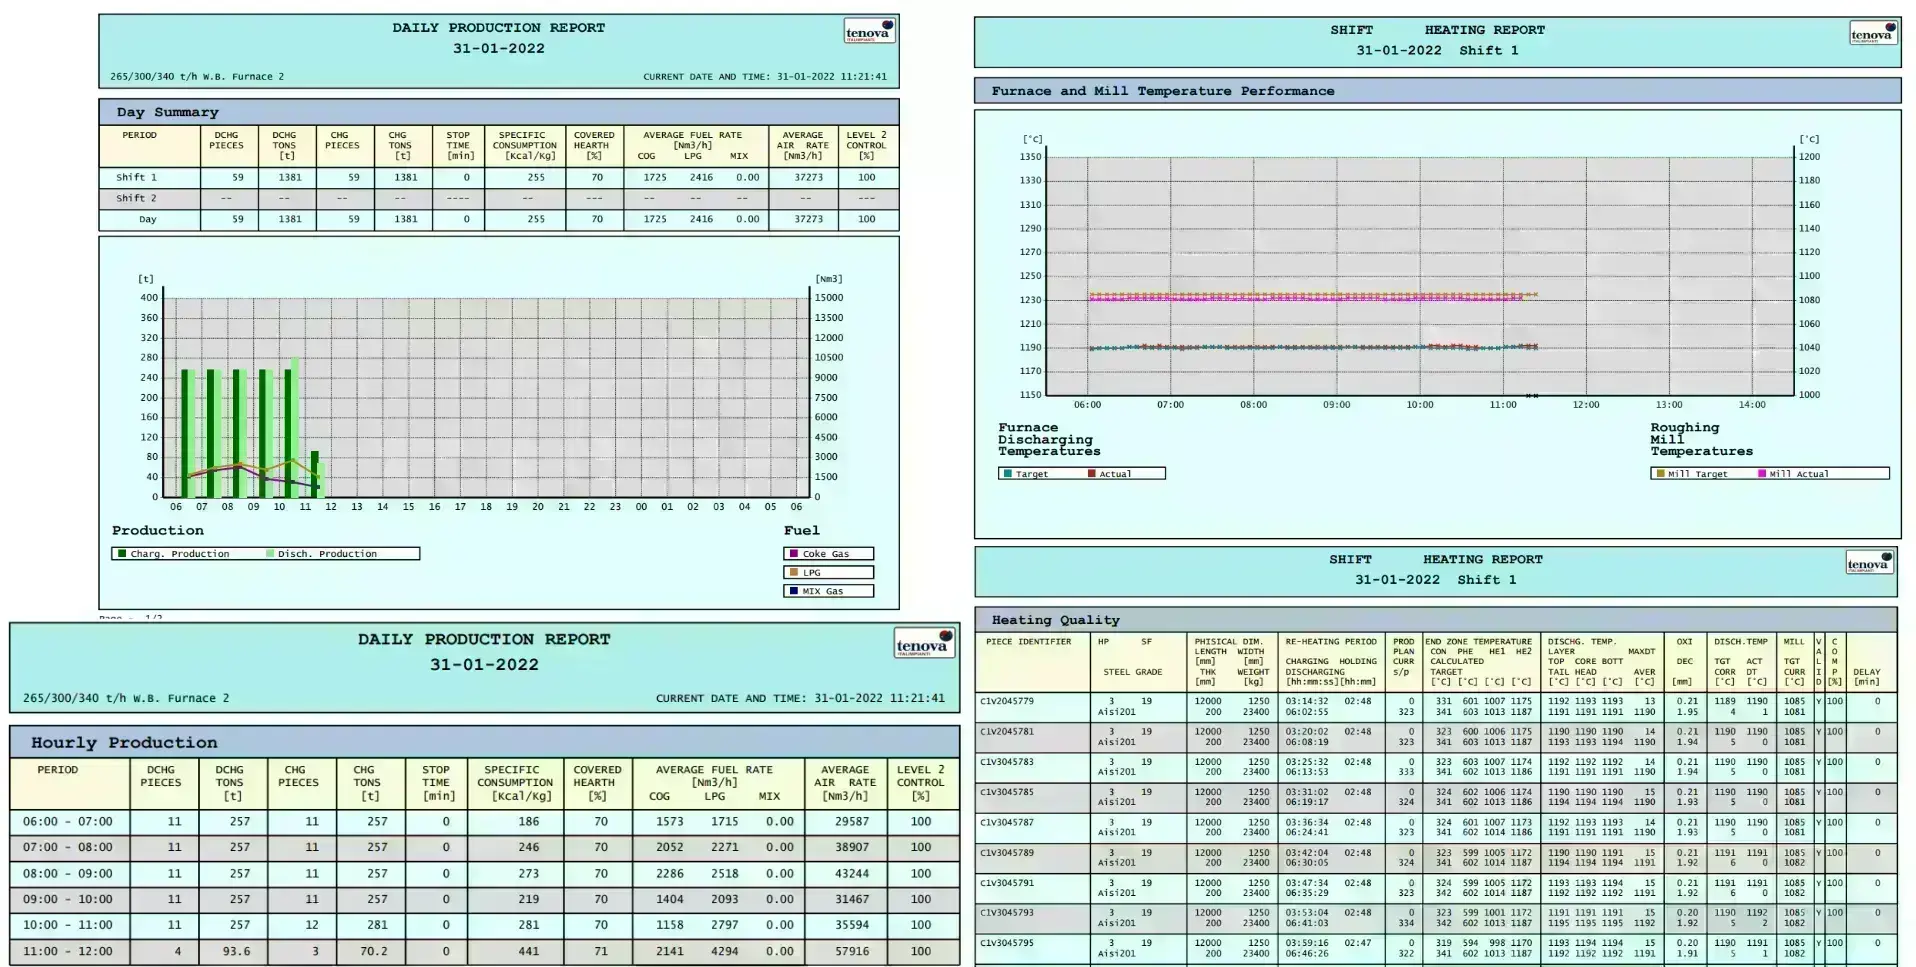
Task: Select the 11:00 - 12:00 hourly production row
Action: [484, 951]
